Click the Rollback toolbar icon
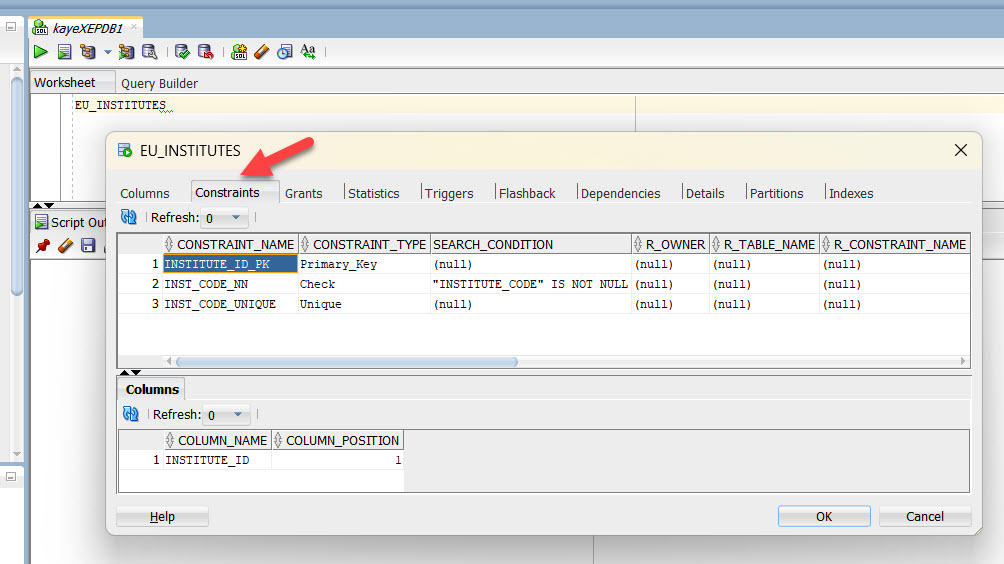This screenshot has height=564, width=1004. click(206, 52)
